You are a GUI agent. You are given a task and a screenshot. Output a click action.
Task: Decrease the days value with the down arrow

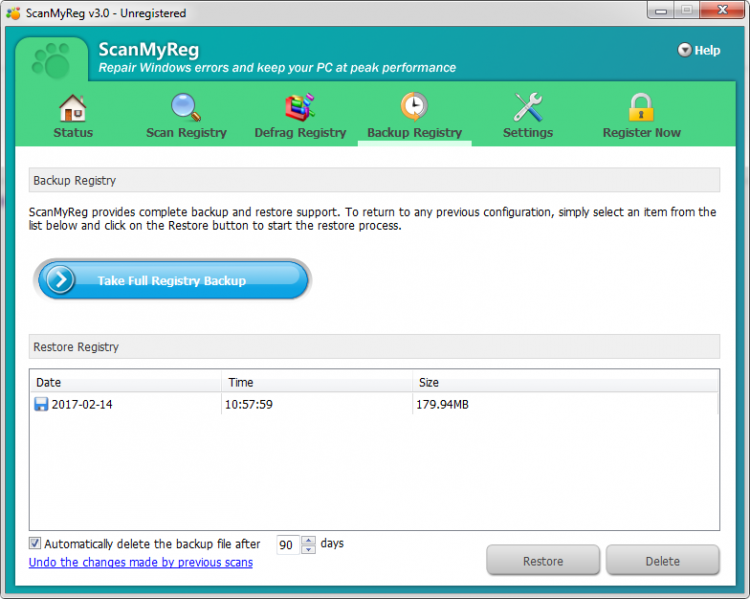309,549
